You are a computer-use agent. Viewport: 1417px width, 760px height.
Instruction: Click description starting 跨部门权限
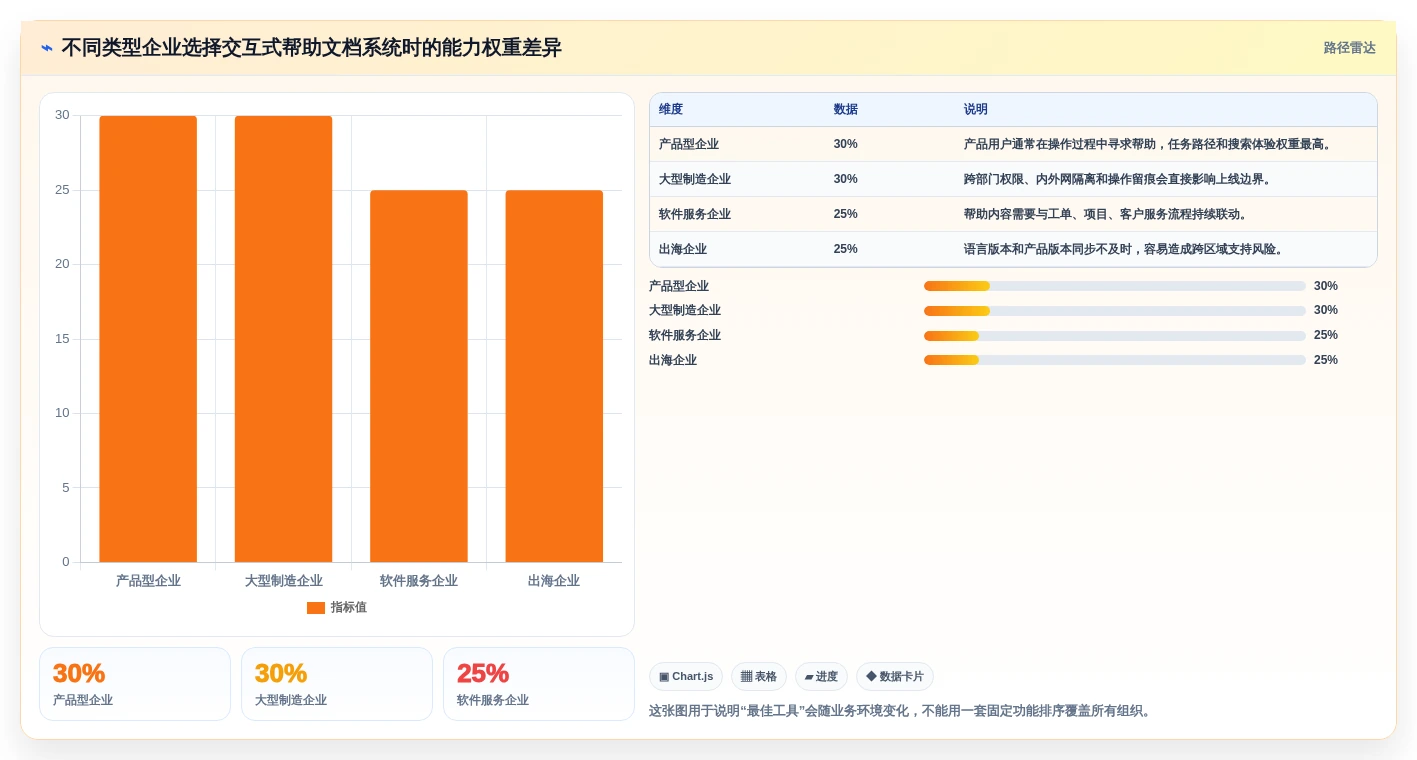(1120, 179)
